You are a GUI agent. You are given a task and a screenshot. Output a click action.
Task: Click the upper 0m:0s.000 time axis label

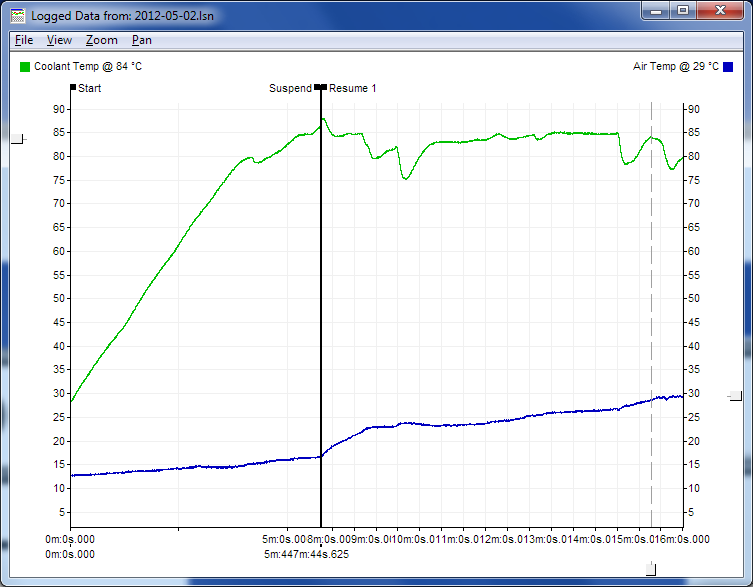click(x=70, y=539)
